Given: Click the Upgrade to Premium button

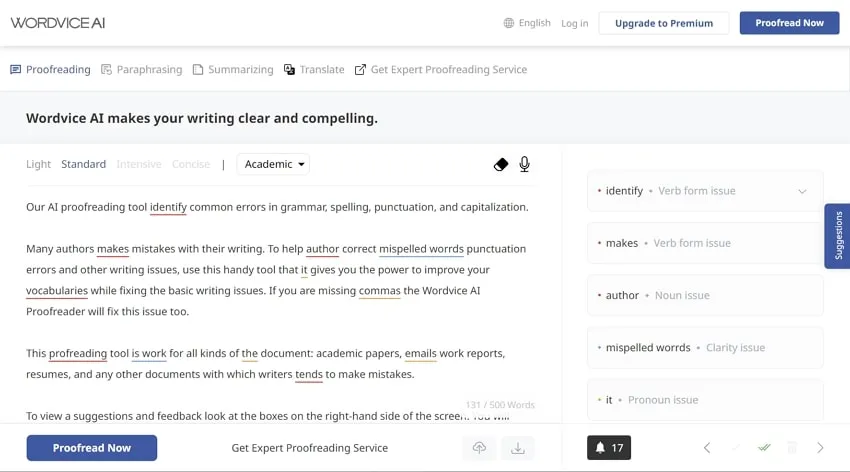Looking at the screenshot, I should [664, 23].
